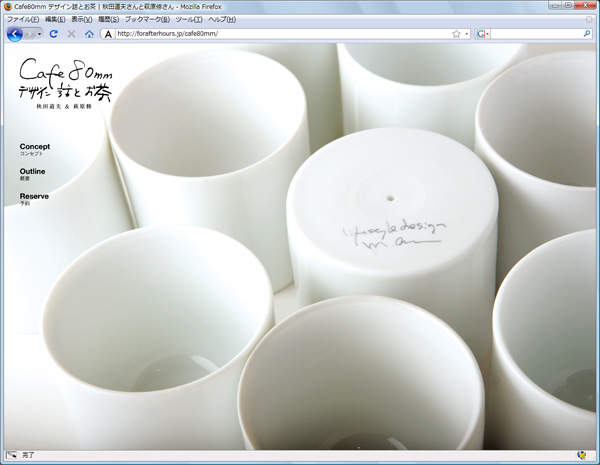The width and height of the screenshot is (600, 465).
Task: Click the greyed Forward arrow button
Action: pos(30,34)
